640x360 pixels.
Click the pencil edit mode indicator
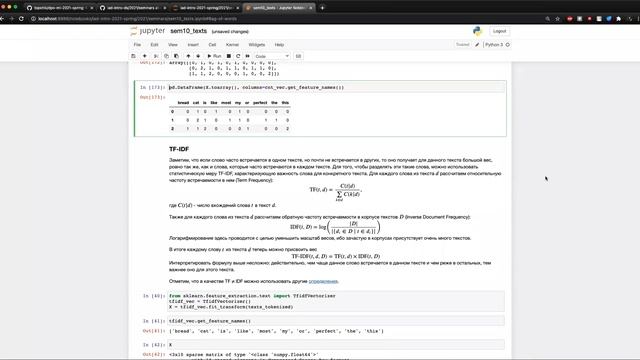click(477, 44)
